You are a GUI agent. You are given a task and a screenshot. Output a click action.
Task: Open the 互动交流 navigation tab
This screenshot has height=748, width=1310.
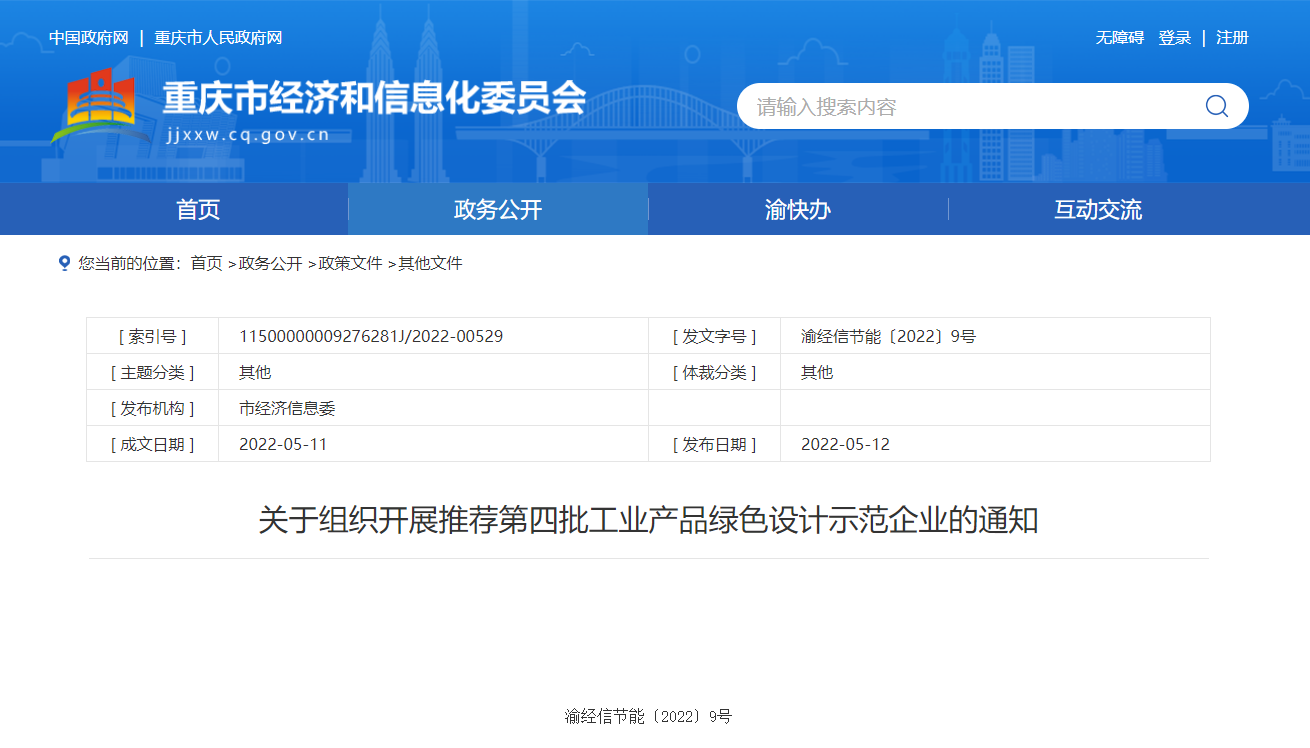pos(1098,209)
